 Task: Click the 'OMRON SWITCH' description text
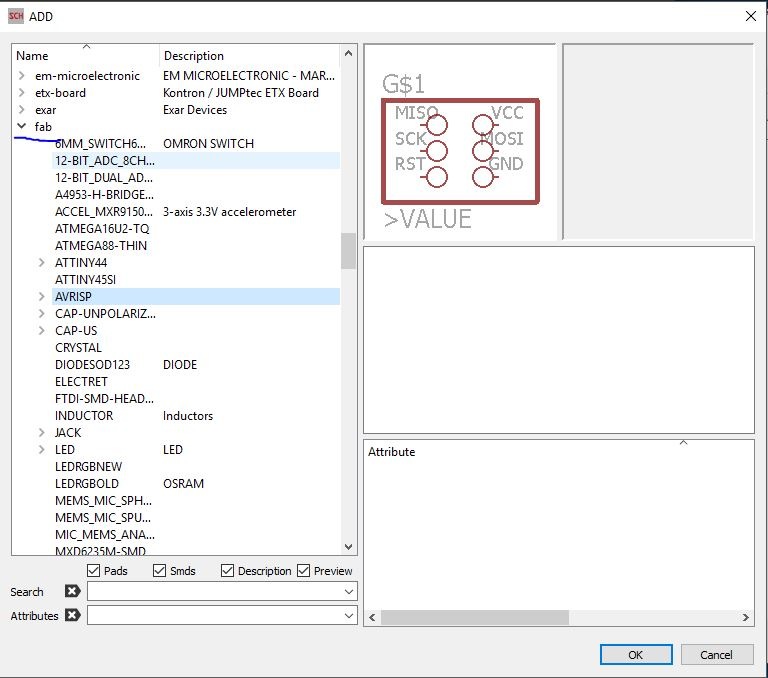(x=209, y=144)
